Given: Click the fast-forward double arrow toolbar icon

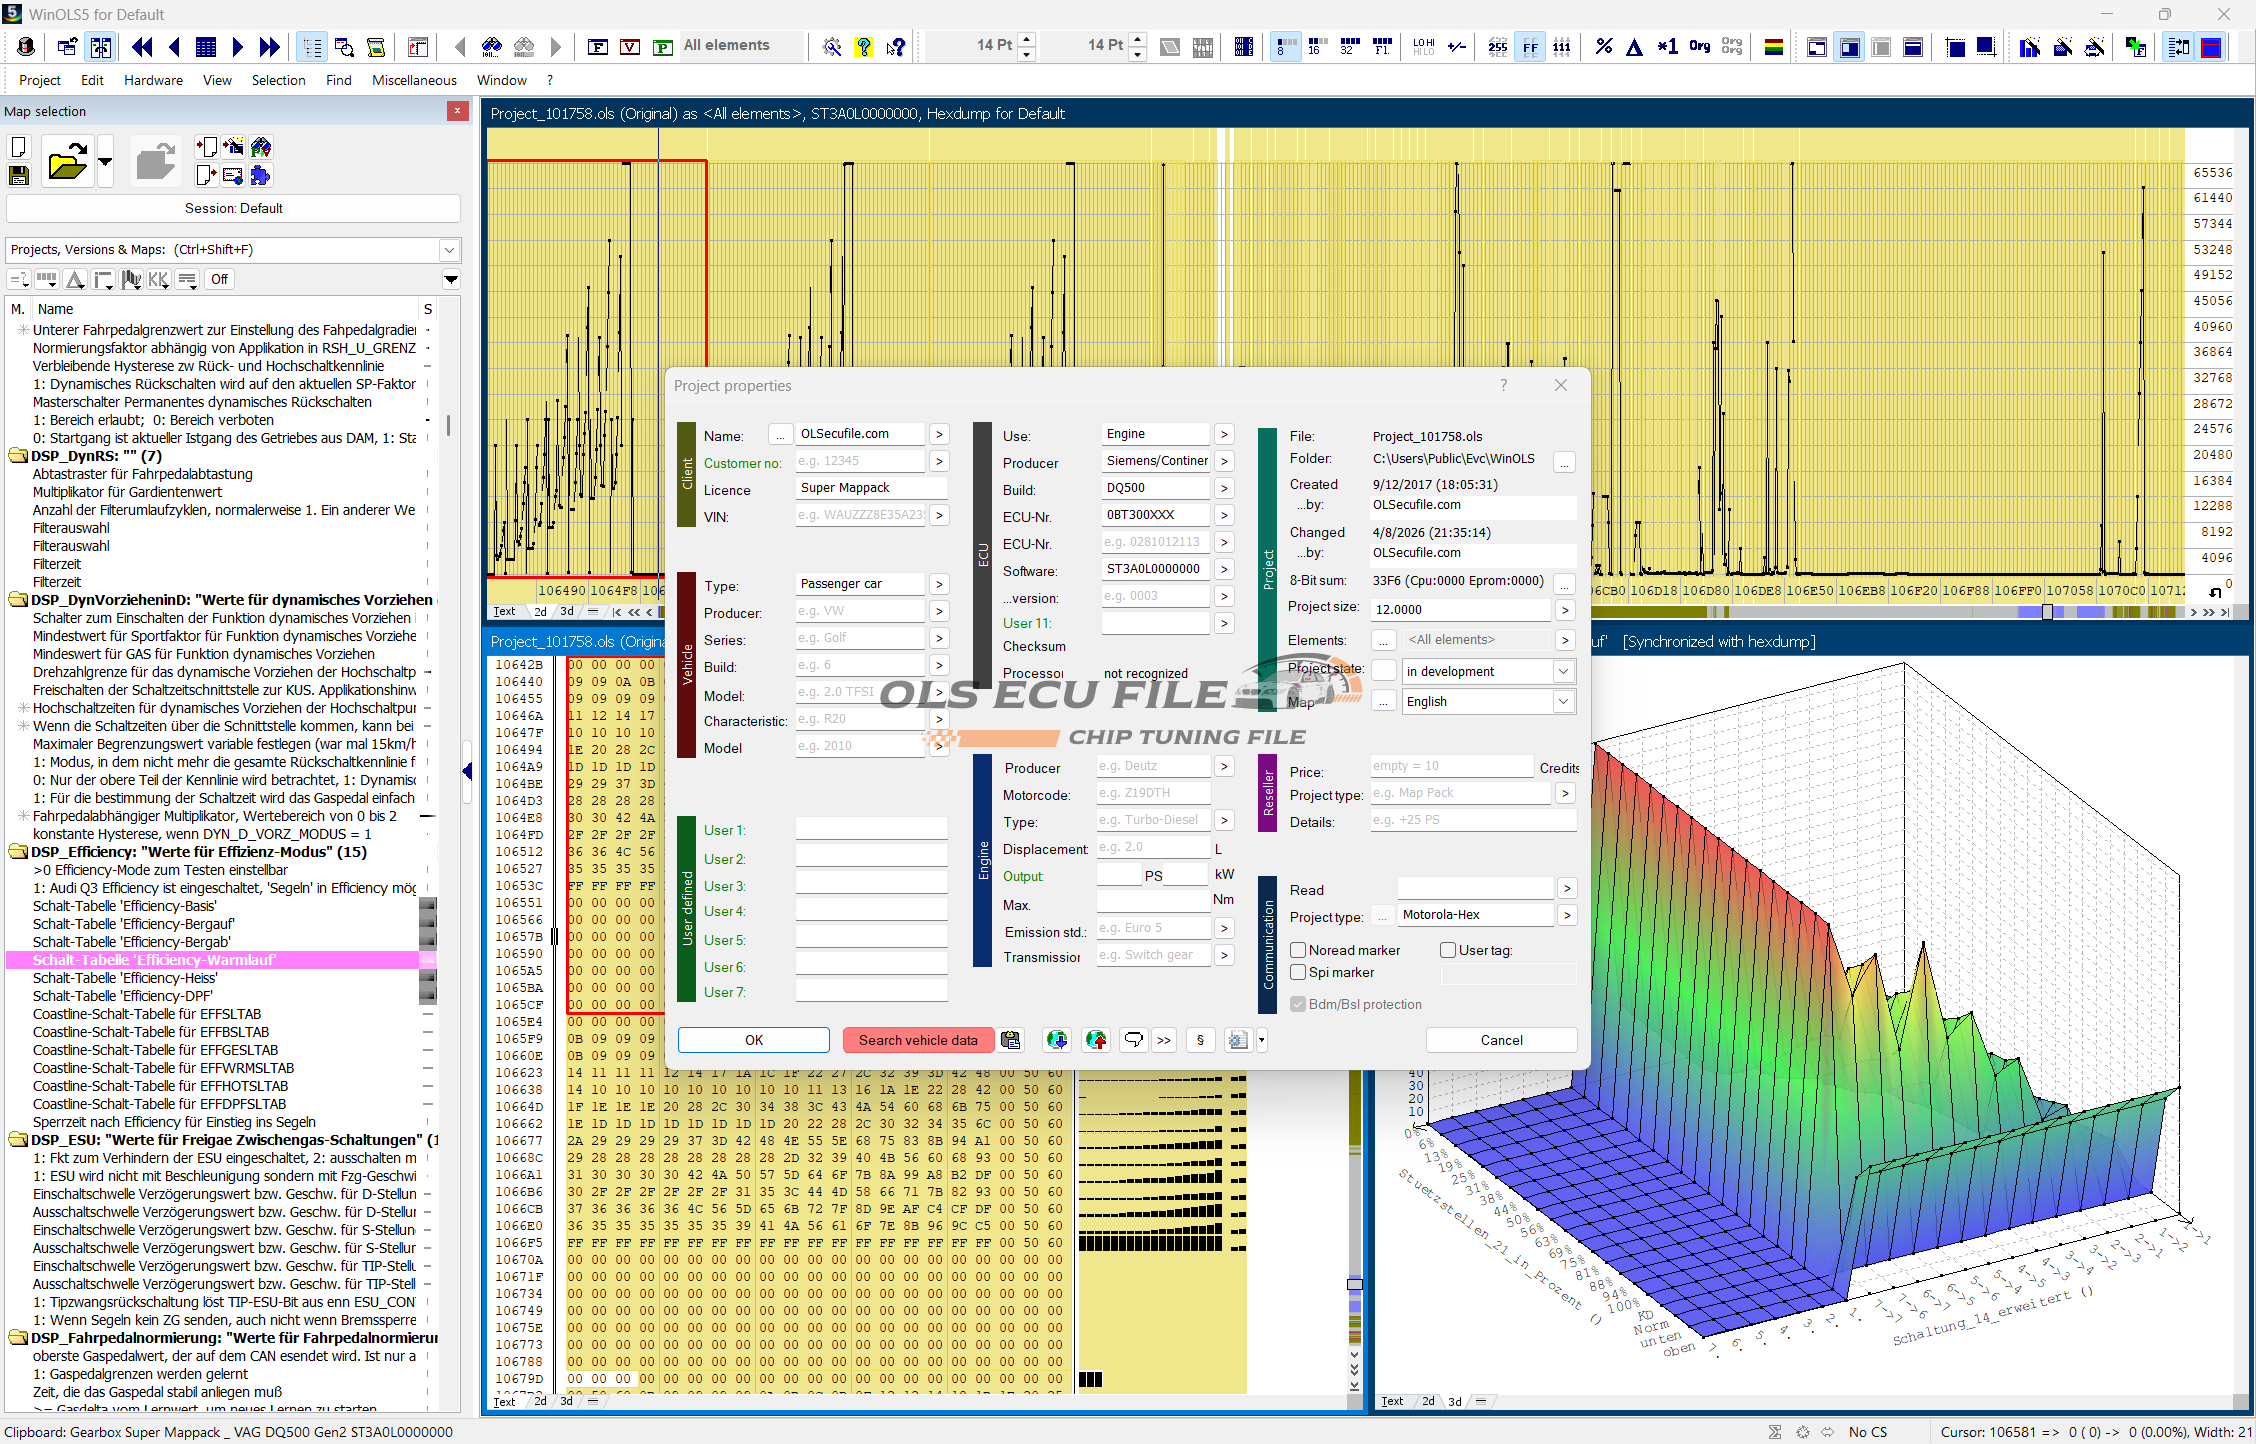Looking at the screenshot, I should pos(269,47).
